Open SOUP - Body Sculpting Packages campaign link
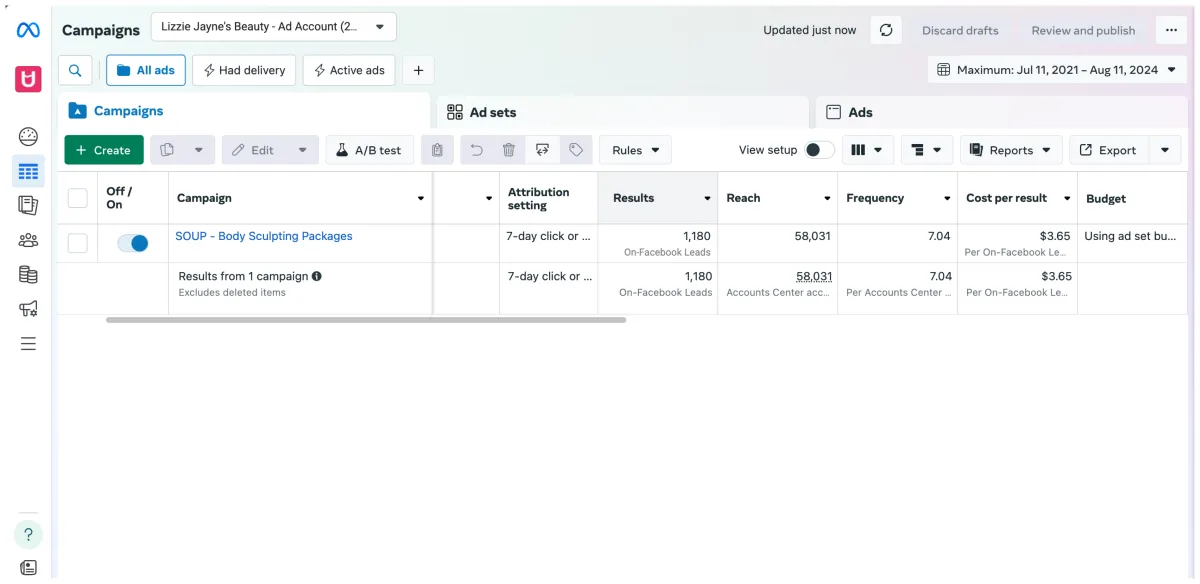Screen dimensions: 1200x584 pos(264,236)
